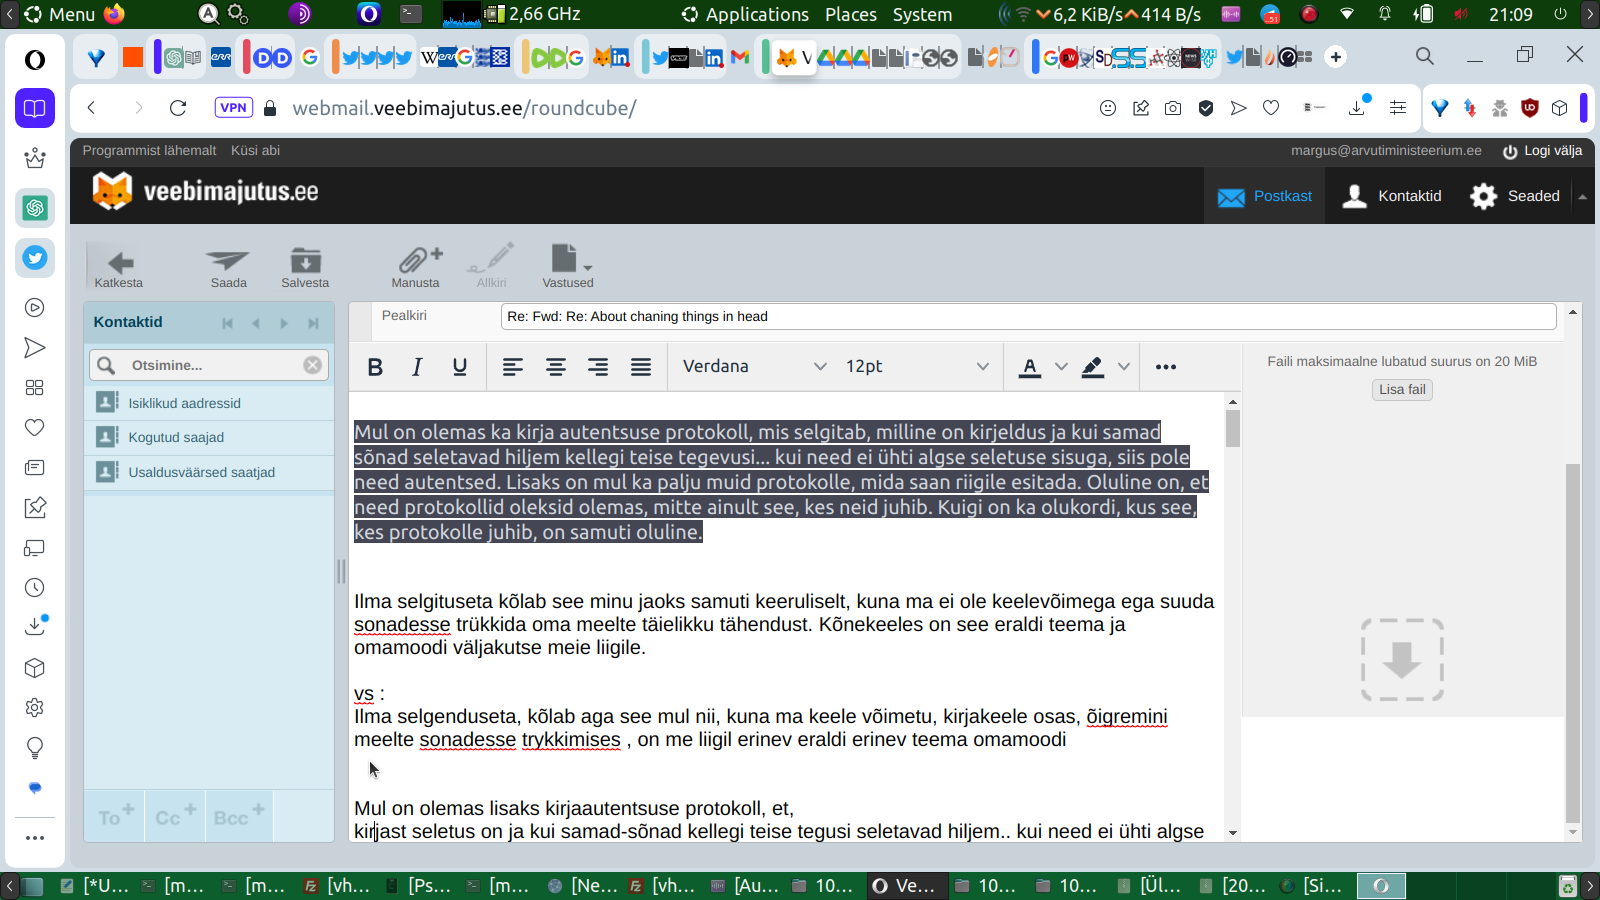Open ChatGPT in the Opera sidebar
1600x900 pixels.
point(35,208)
